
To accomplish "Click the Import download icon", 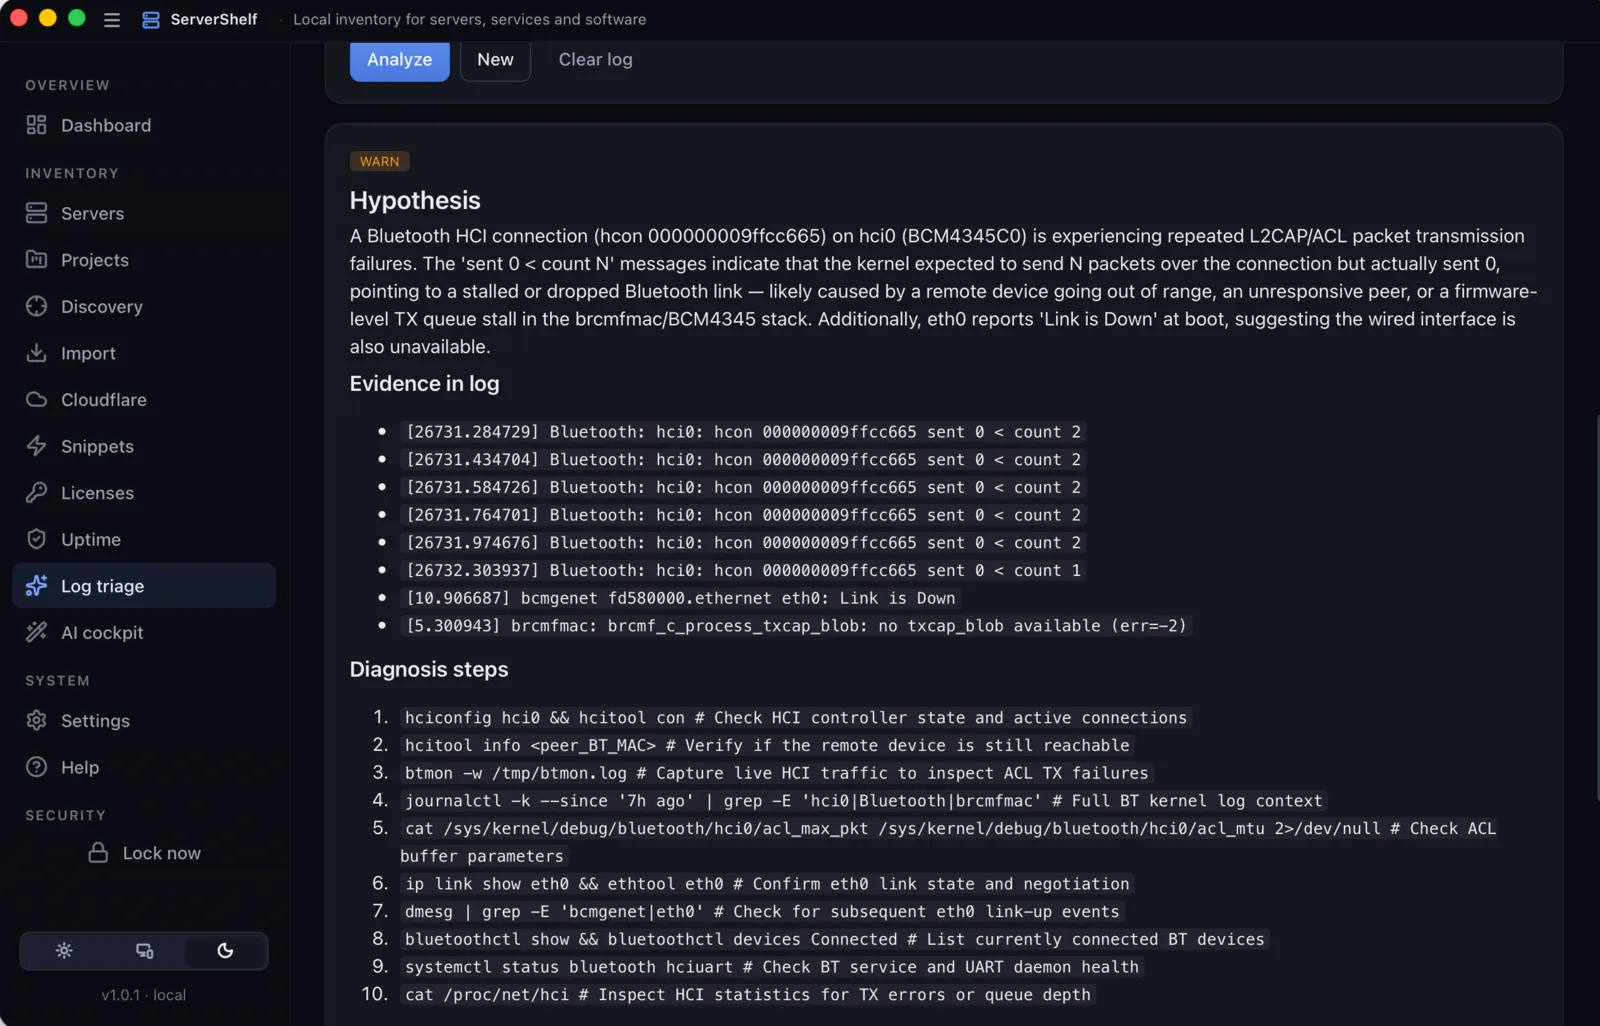I will (37, 353).
